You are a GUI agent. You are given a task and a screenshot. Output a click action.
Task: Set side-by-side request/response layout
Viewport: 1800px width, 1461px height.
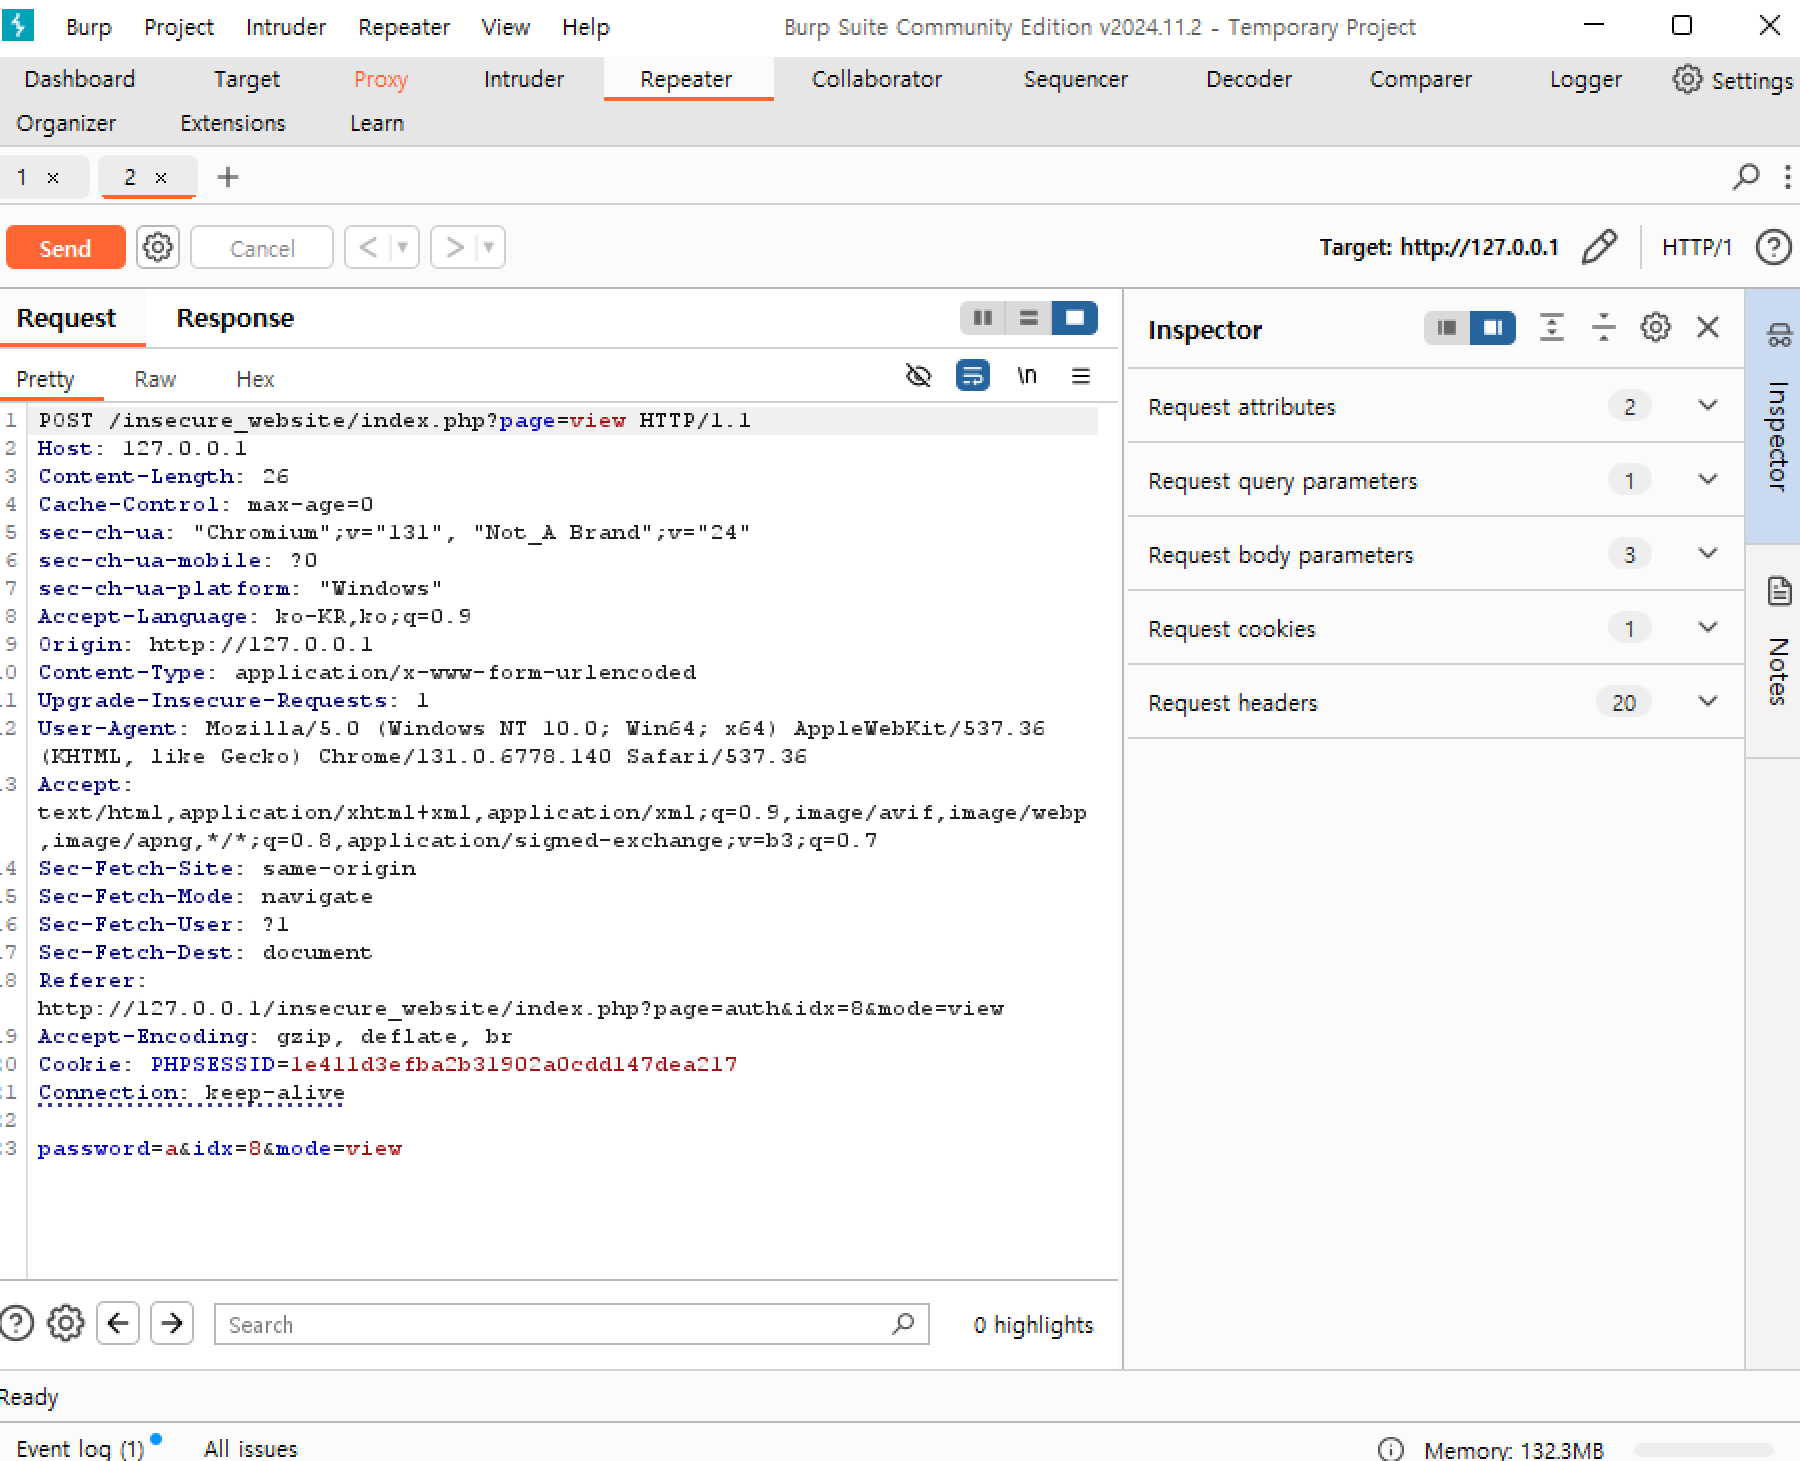pos(982,318)
